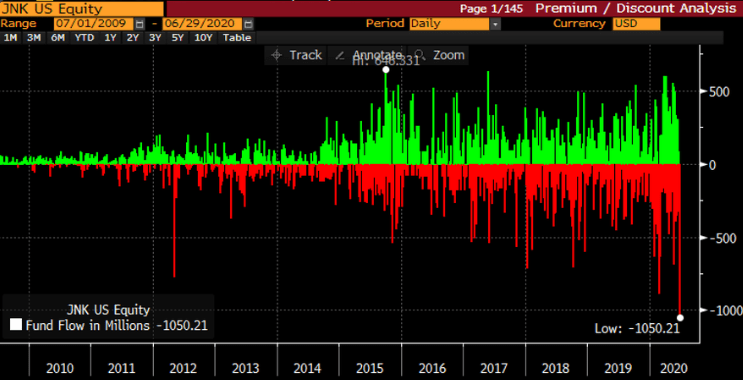Click the 2010 year axis label

60,368
